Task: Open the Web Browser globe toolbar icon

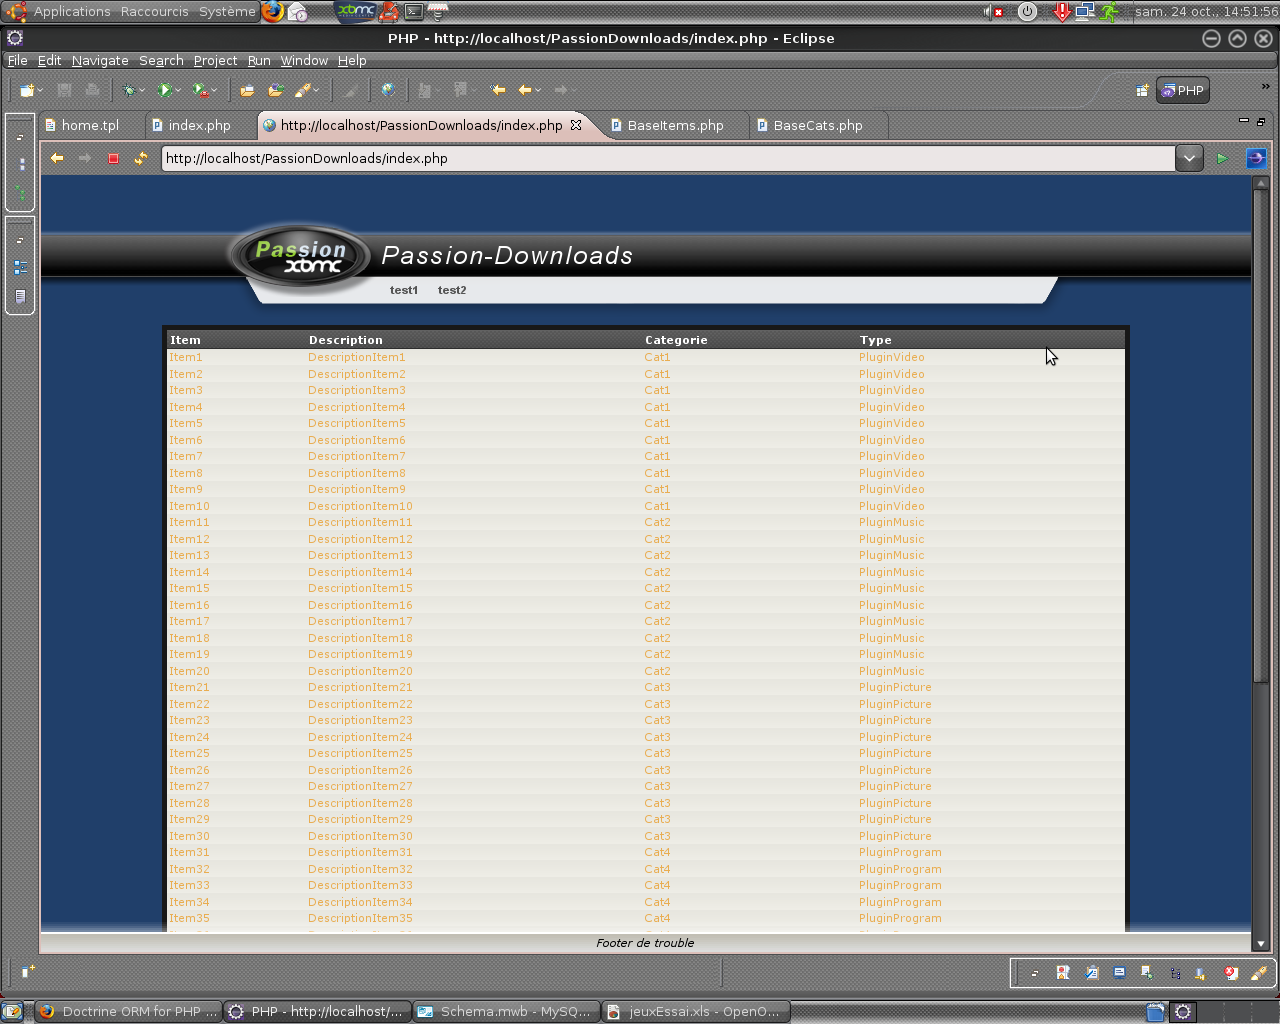Action: pos(388,90)
